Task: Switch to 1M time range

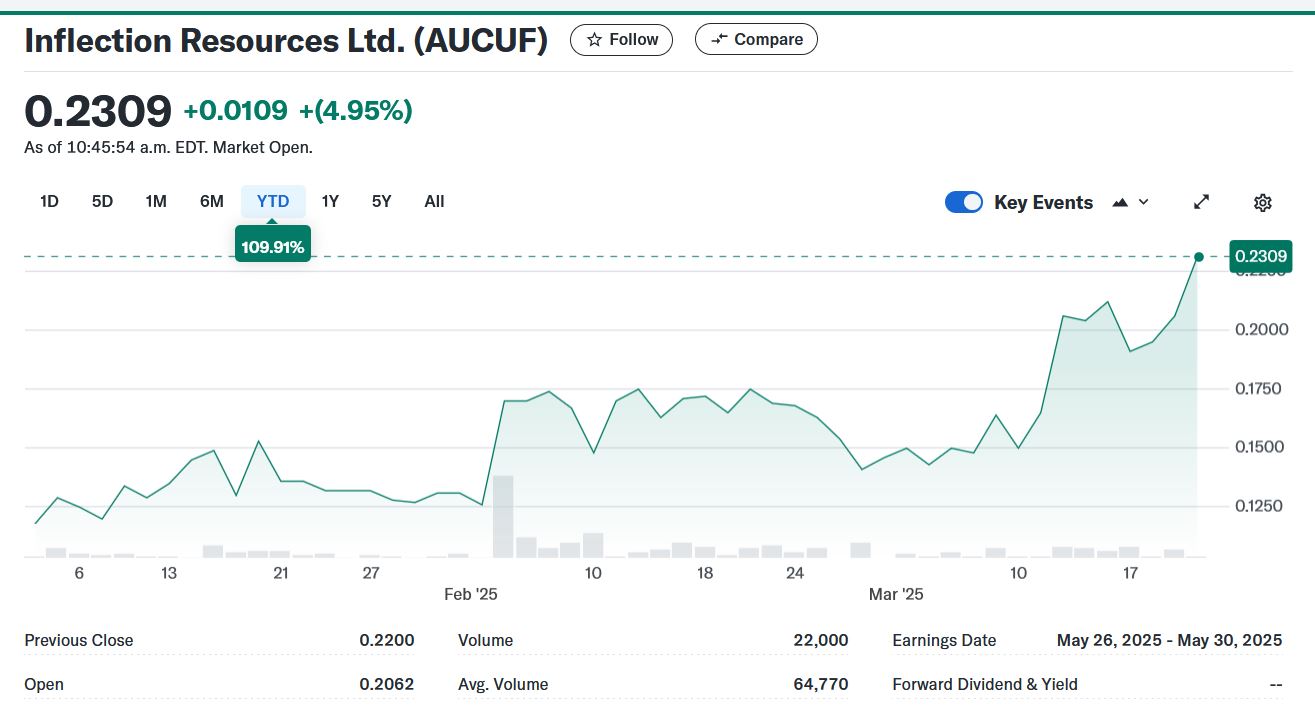Action: coord(156,201)
